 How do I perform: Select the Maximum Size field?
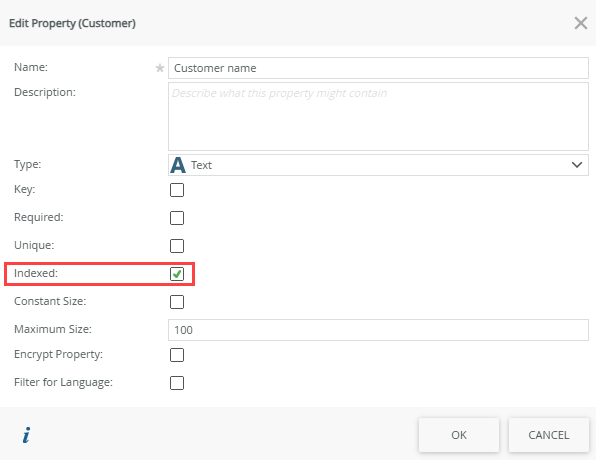click(378, 330)
